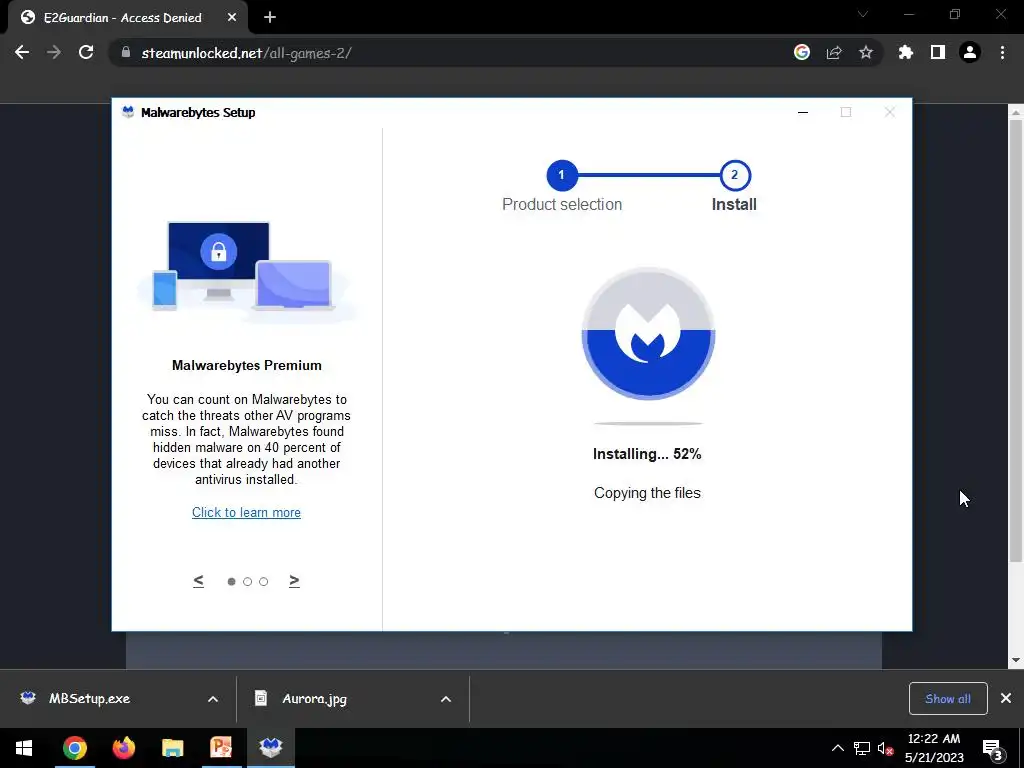
Task: Open Chrome extensions puzzle icon
Action: tap(906, 52)
